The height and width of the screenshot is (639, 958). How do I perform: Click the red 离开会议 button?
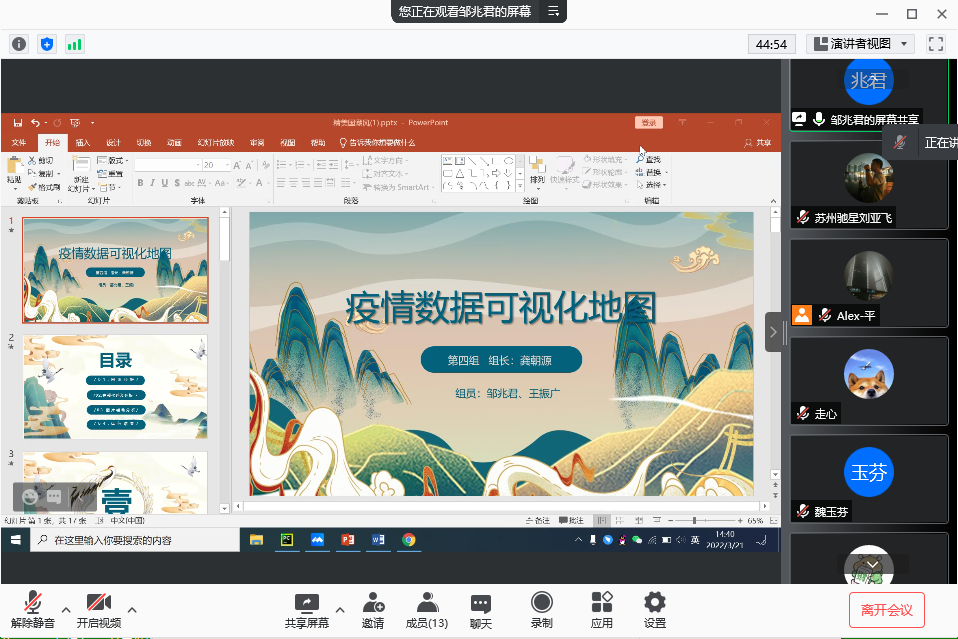click(886, 609)
